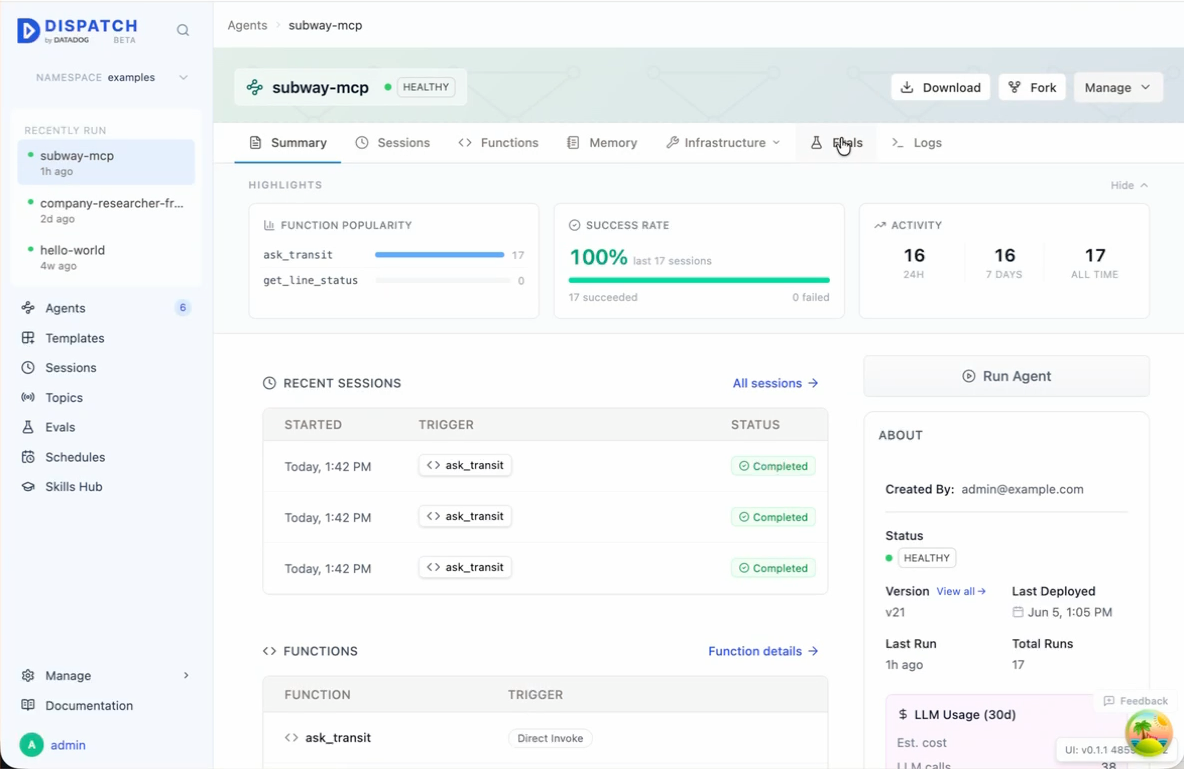Click the Direct Invoke trigger badge
This screenshot has width=1184, height=769.
pyautogui.click(x=550, y=738)
